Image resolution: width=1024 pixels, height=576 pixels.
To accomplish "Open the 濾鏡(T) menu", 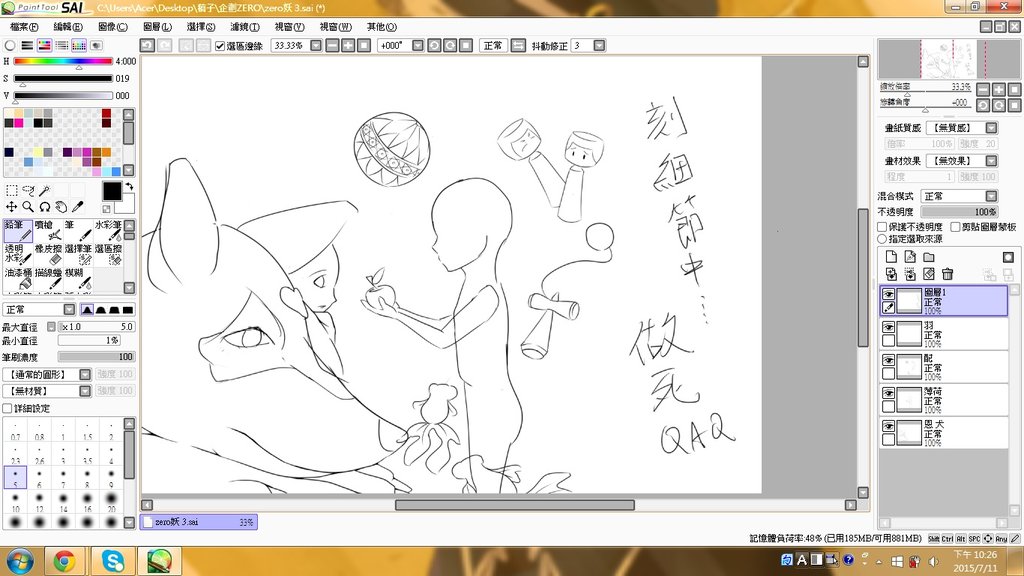I will pyautogui.click(x=245, y=27).
